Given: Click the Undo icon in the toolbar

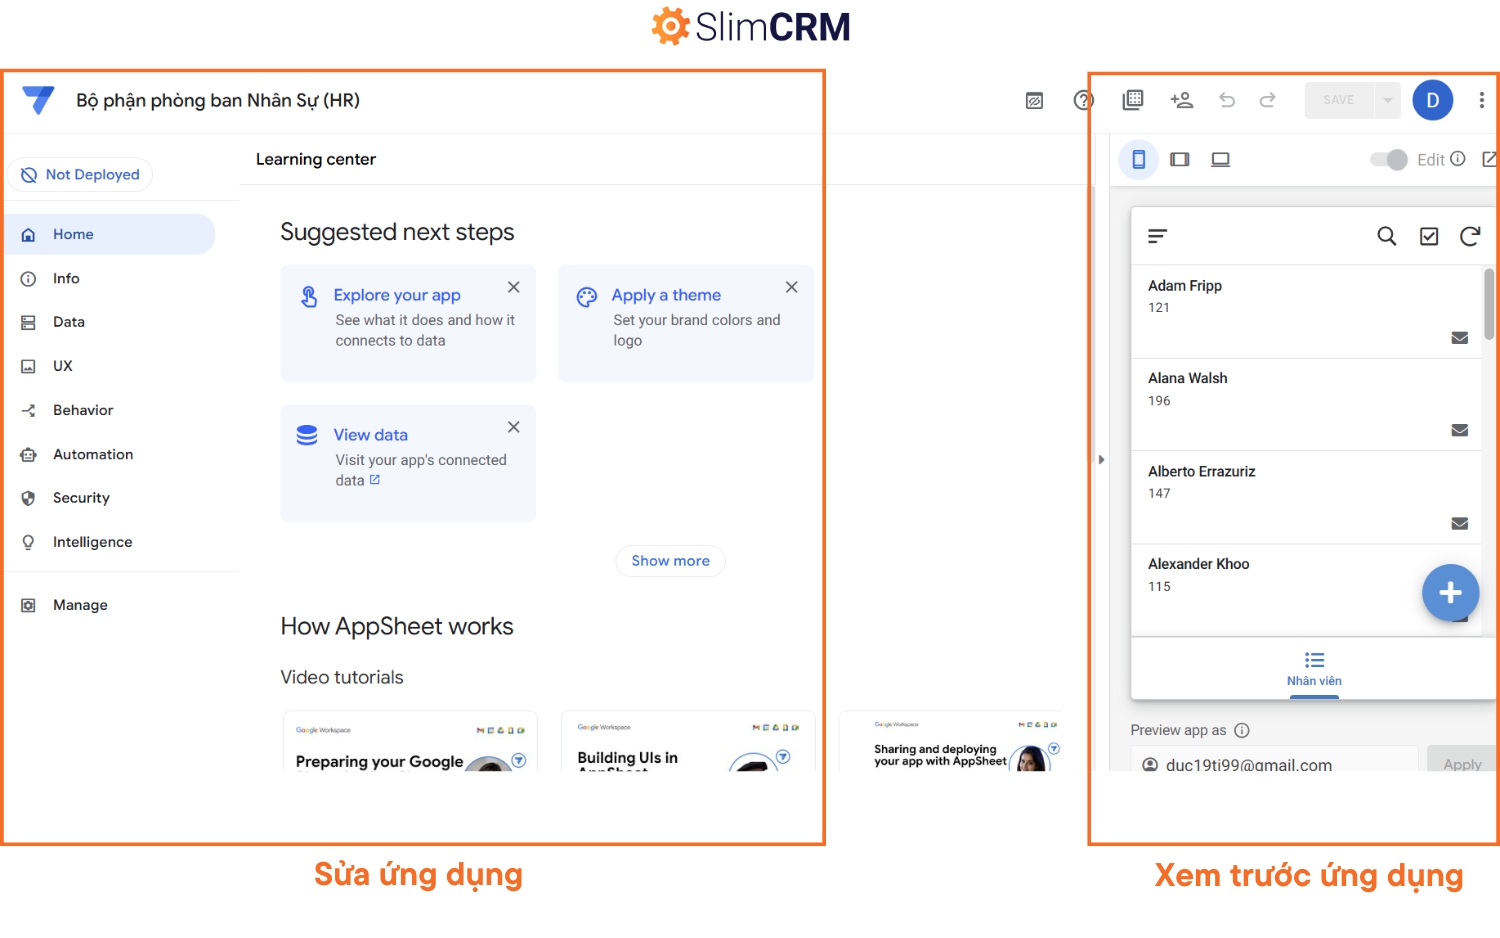Looking at the screenshot, I should click(1227, 100).
